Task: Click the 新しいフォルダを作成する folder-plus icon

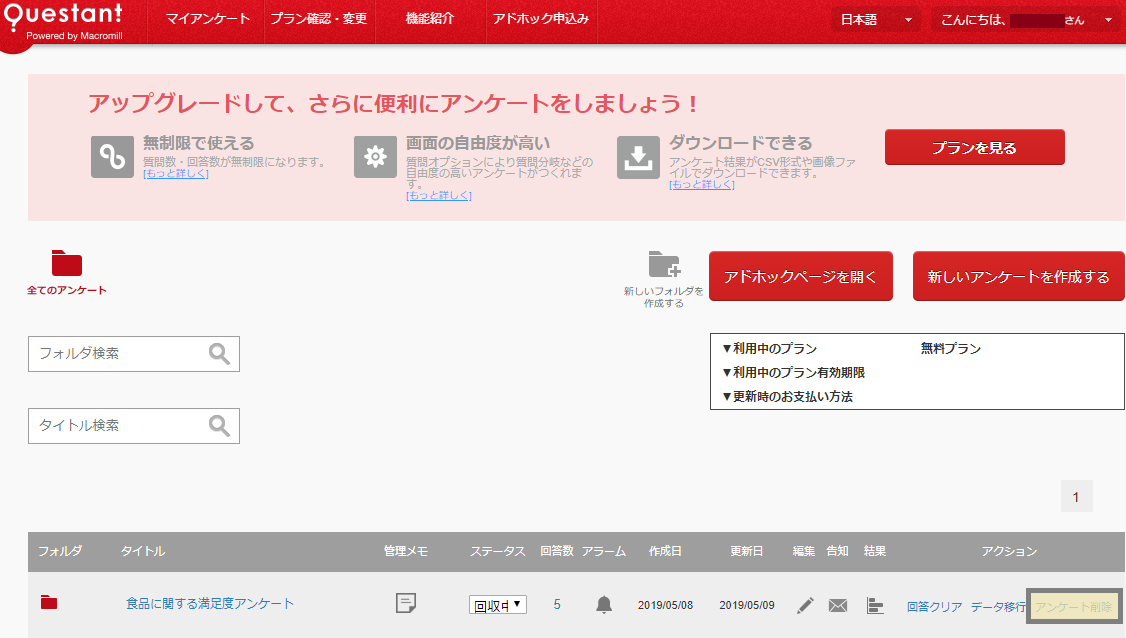Action: pos(664,264)
